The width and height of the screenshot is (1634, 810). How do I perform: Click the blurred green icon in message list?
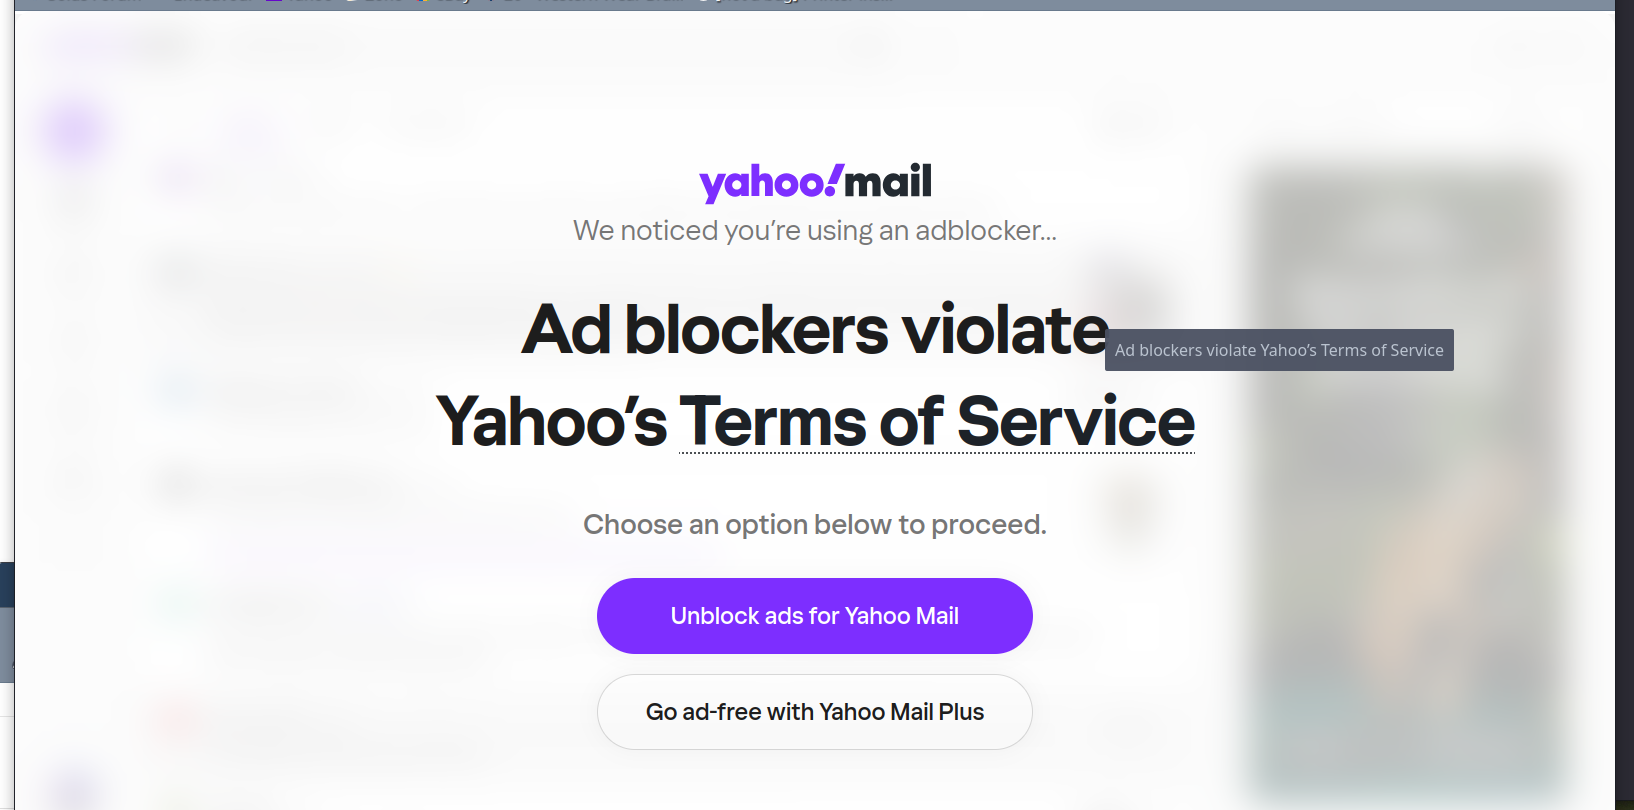(177, 603)
